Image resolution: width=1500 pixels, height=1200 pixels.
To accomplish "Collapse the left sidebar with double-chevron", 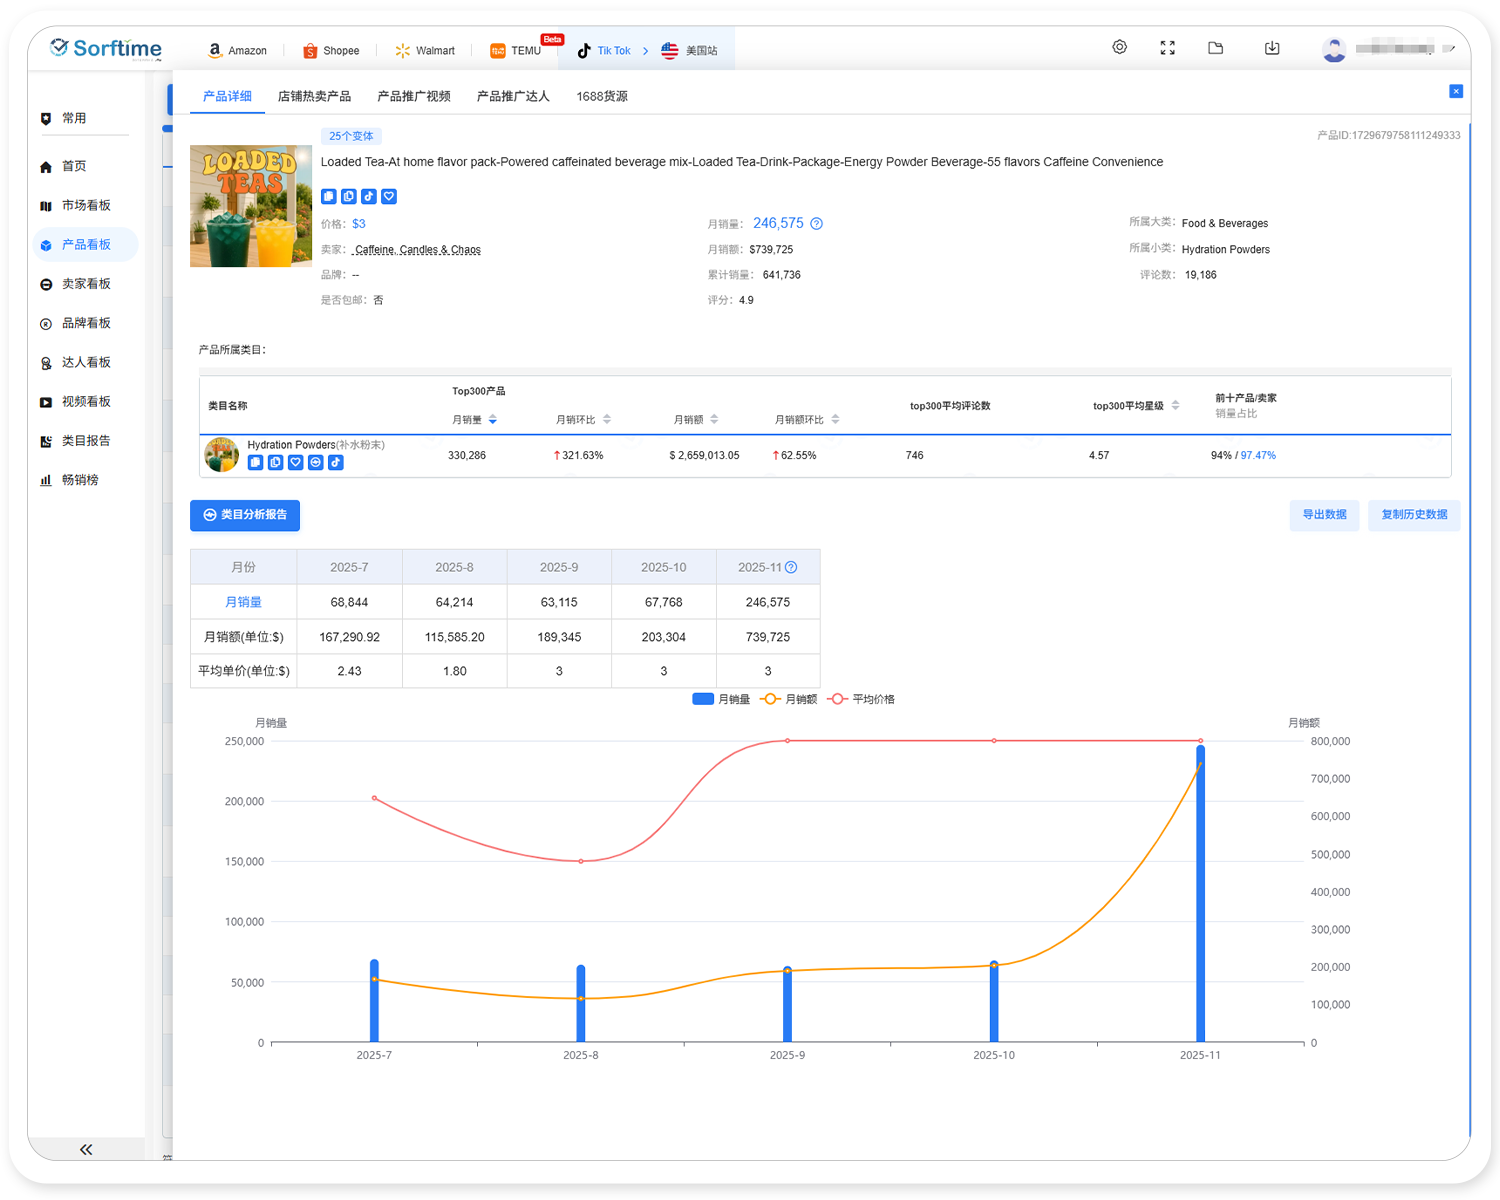I will click(86, 1149).
